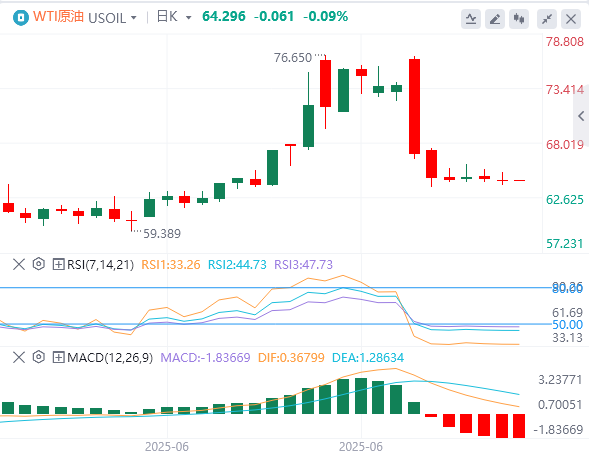Screen dimensions: 589x460
Task: Click the collapse/shrink arrows icon
Action: coord(547,19)
